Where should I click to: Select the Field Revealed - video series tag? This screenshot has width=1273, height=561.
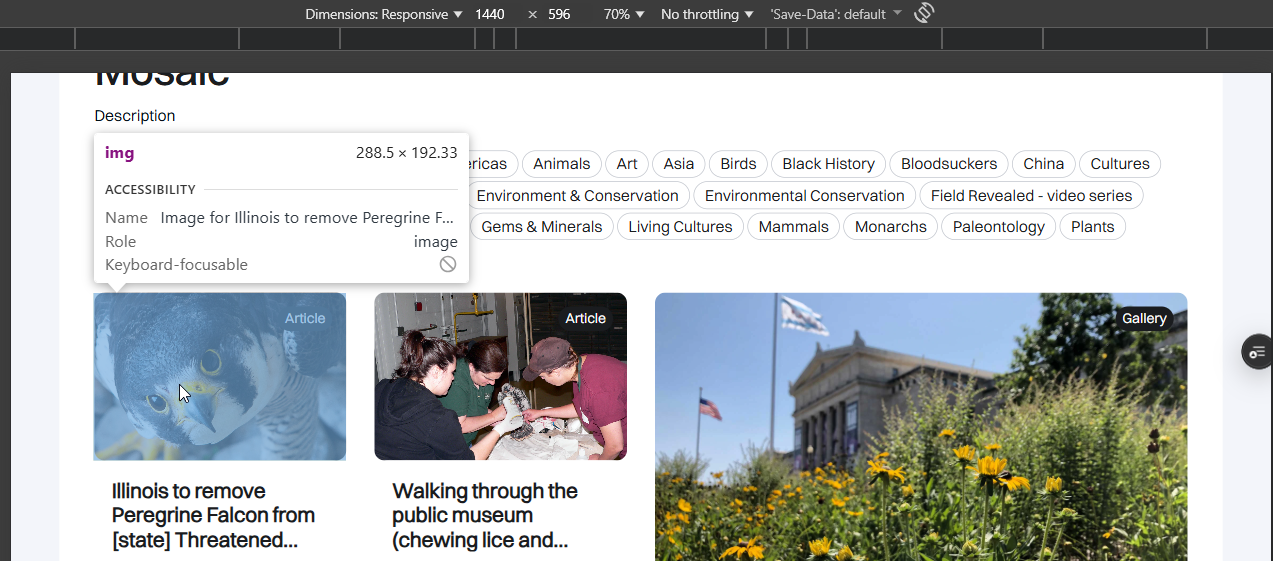click(x=1031, y=196)
